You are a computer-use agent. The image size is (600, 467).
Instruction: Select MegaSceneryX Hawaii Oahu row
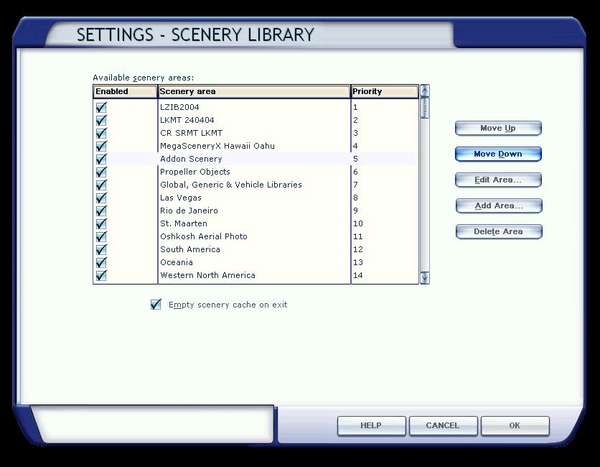click(256, 146)
